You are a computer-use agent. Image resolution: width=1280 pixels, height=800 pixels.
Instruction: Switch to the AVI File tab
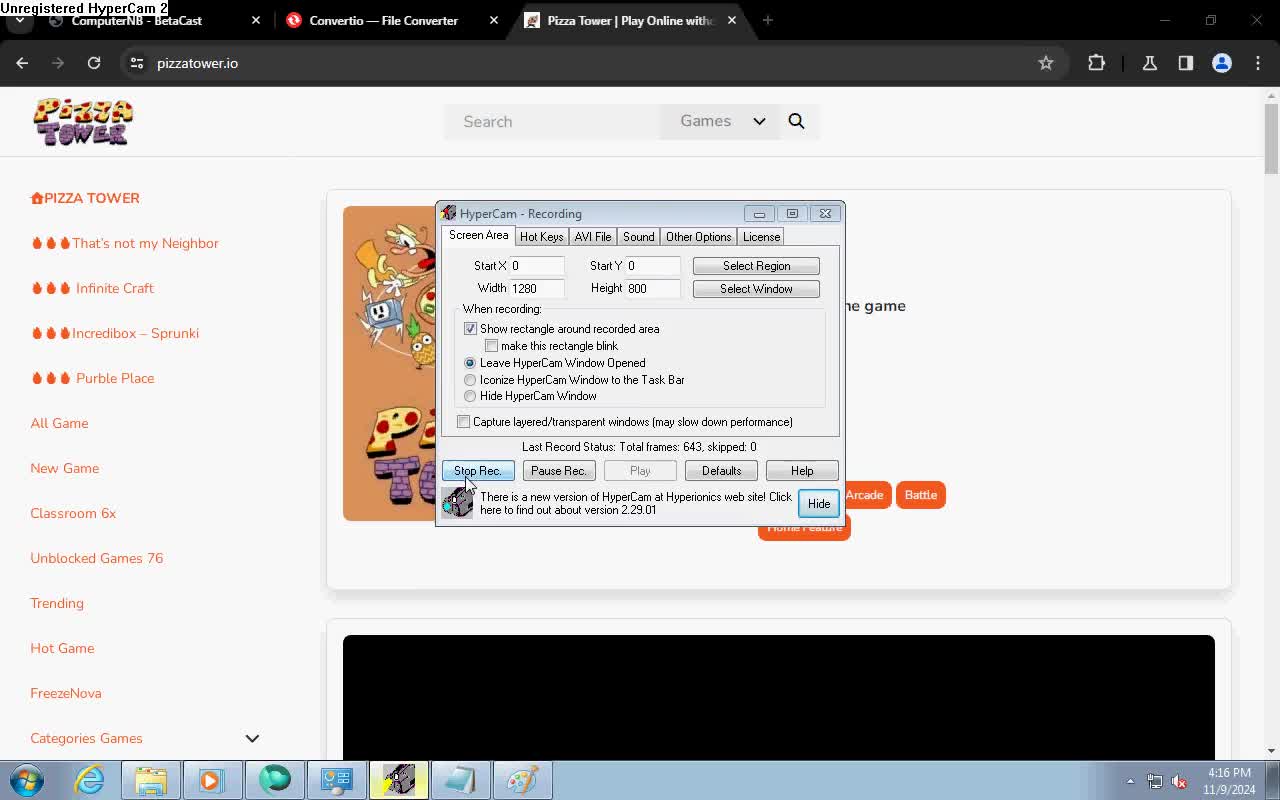592,237
